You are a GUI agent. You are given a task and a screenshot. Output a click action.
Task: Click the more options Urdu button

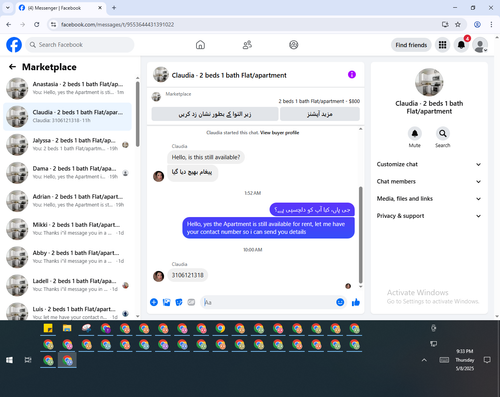click(x=320, y=114)
